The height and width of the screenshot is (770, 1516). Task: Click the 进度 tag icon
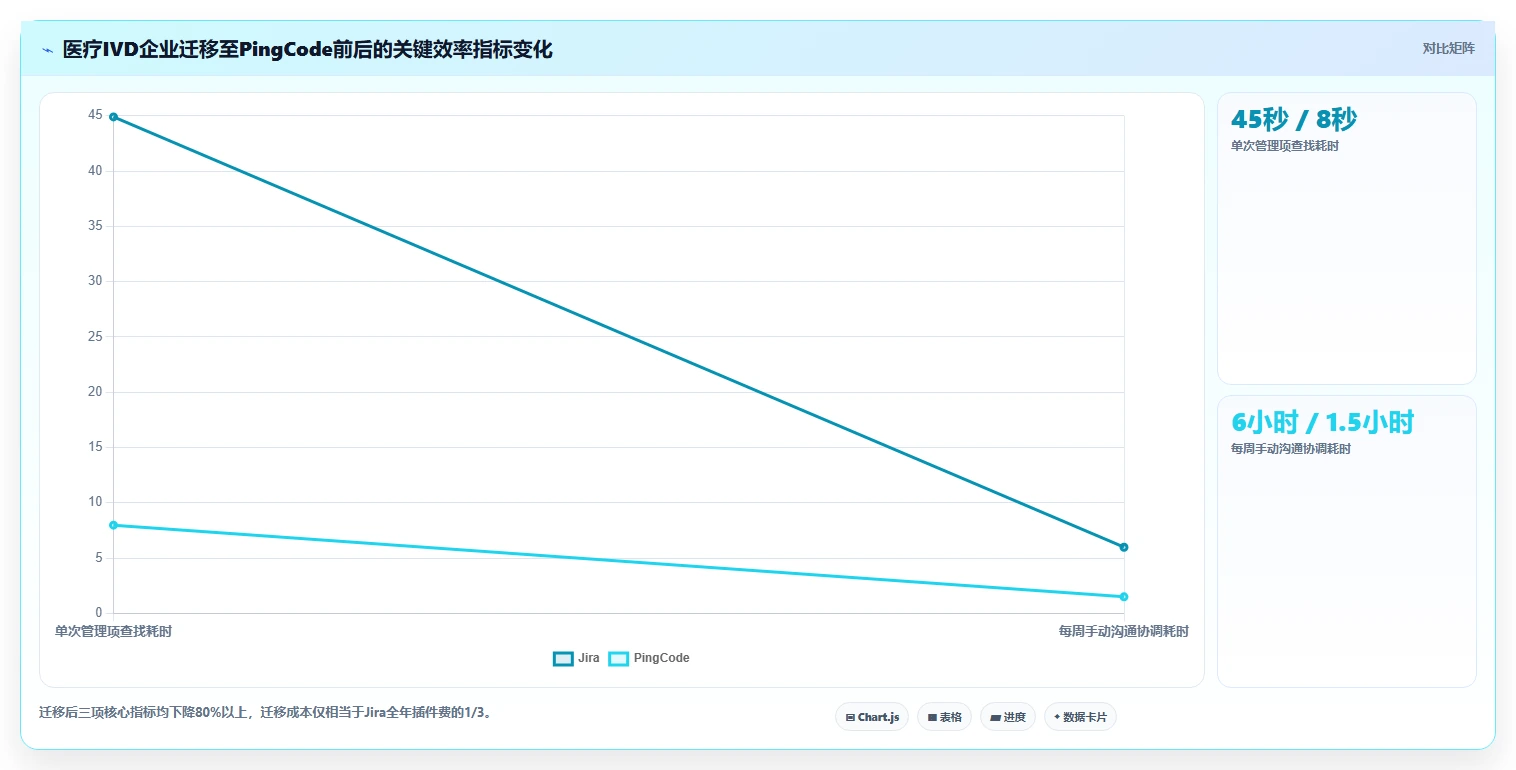996,717
